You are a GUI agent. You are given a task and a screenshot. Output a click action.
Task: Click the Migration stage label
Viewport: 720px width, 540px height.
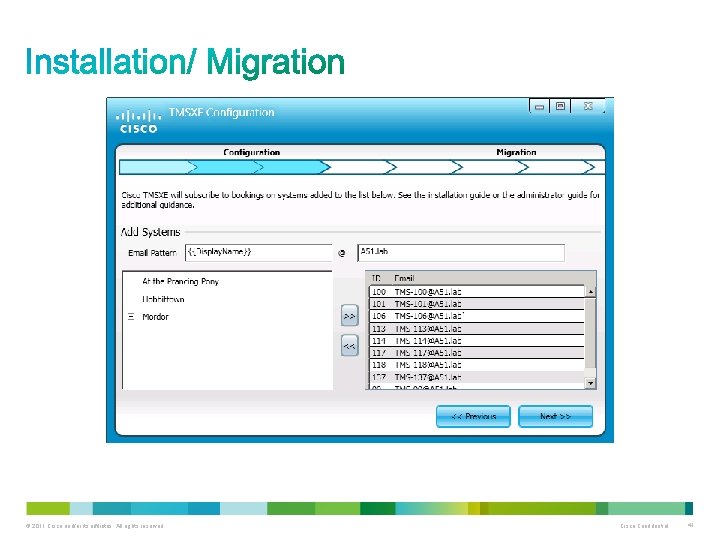(516, 152)
